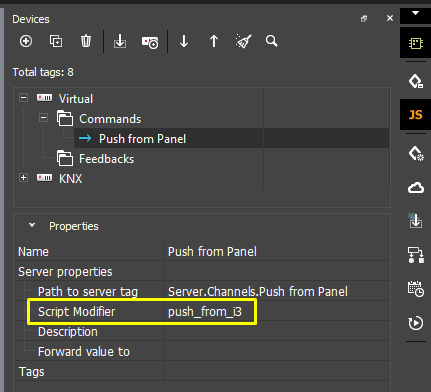This screenshot has height=392, width=431.
Task: Open the cloud sidebar icon
Action: [x=416, y=188]
